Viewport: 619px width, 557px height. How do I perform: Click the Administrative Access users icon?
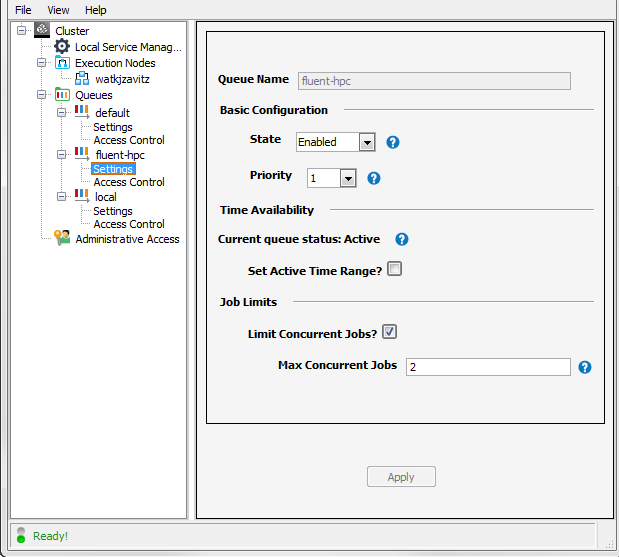coord(62,238)
